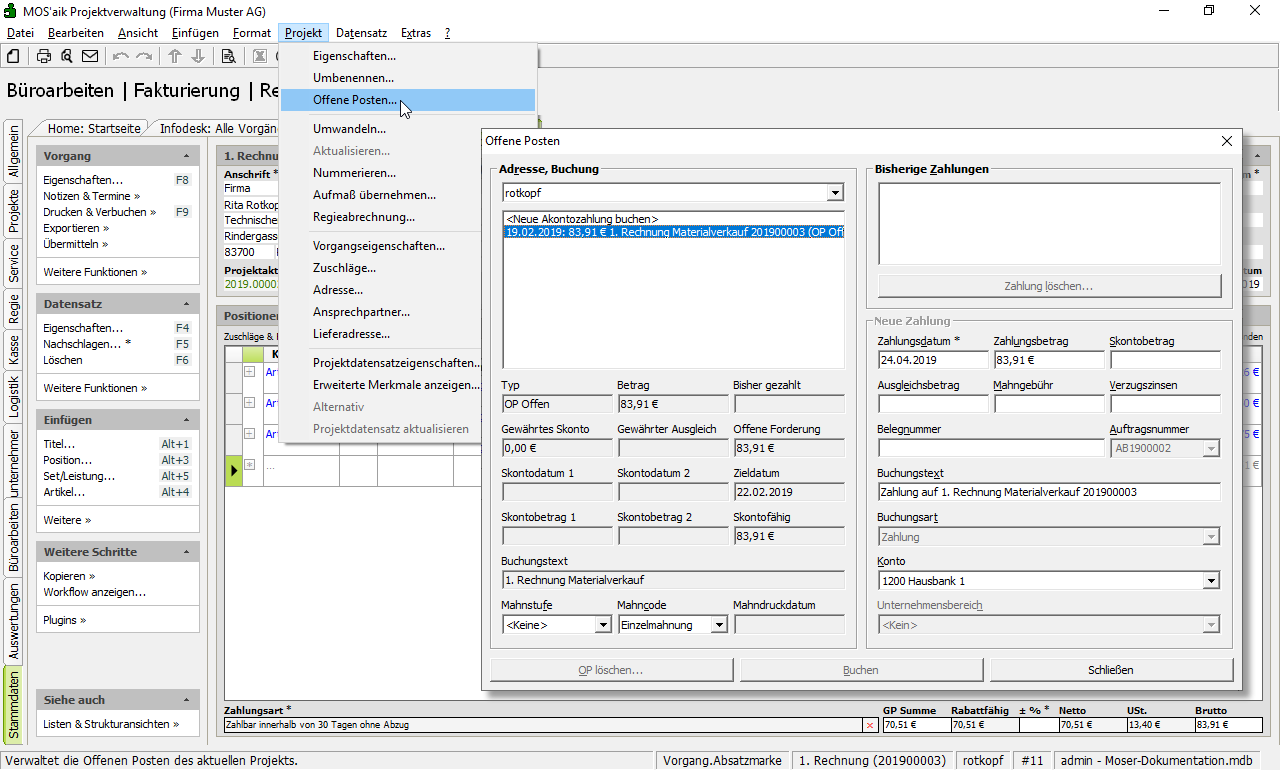Click the down arrow toolbar icon
Image resolution: width=1280 pixels, height=770 pixels.
(x=198, y=56)
